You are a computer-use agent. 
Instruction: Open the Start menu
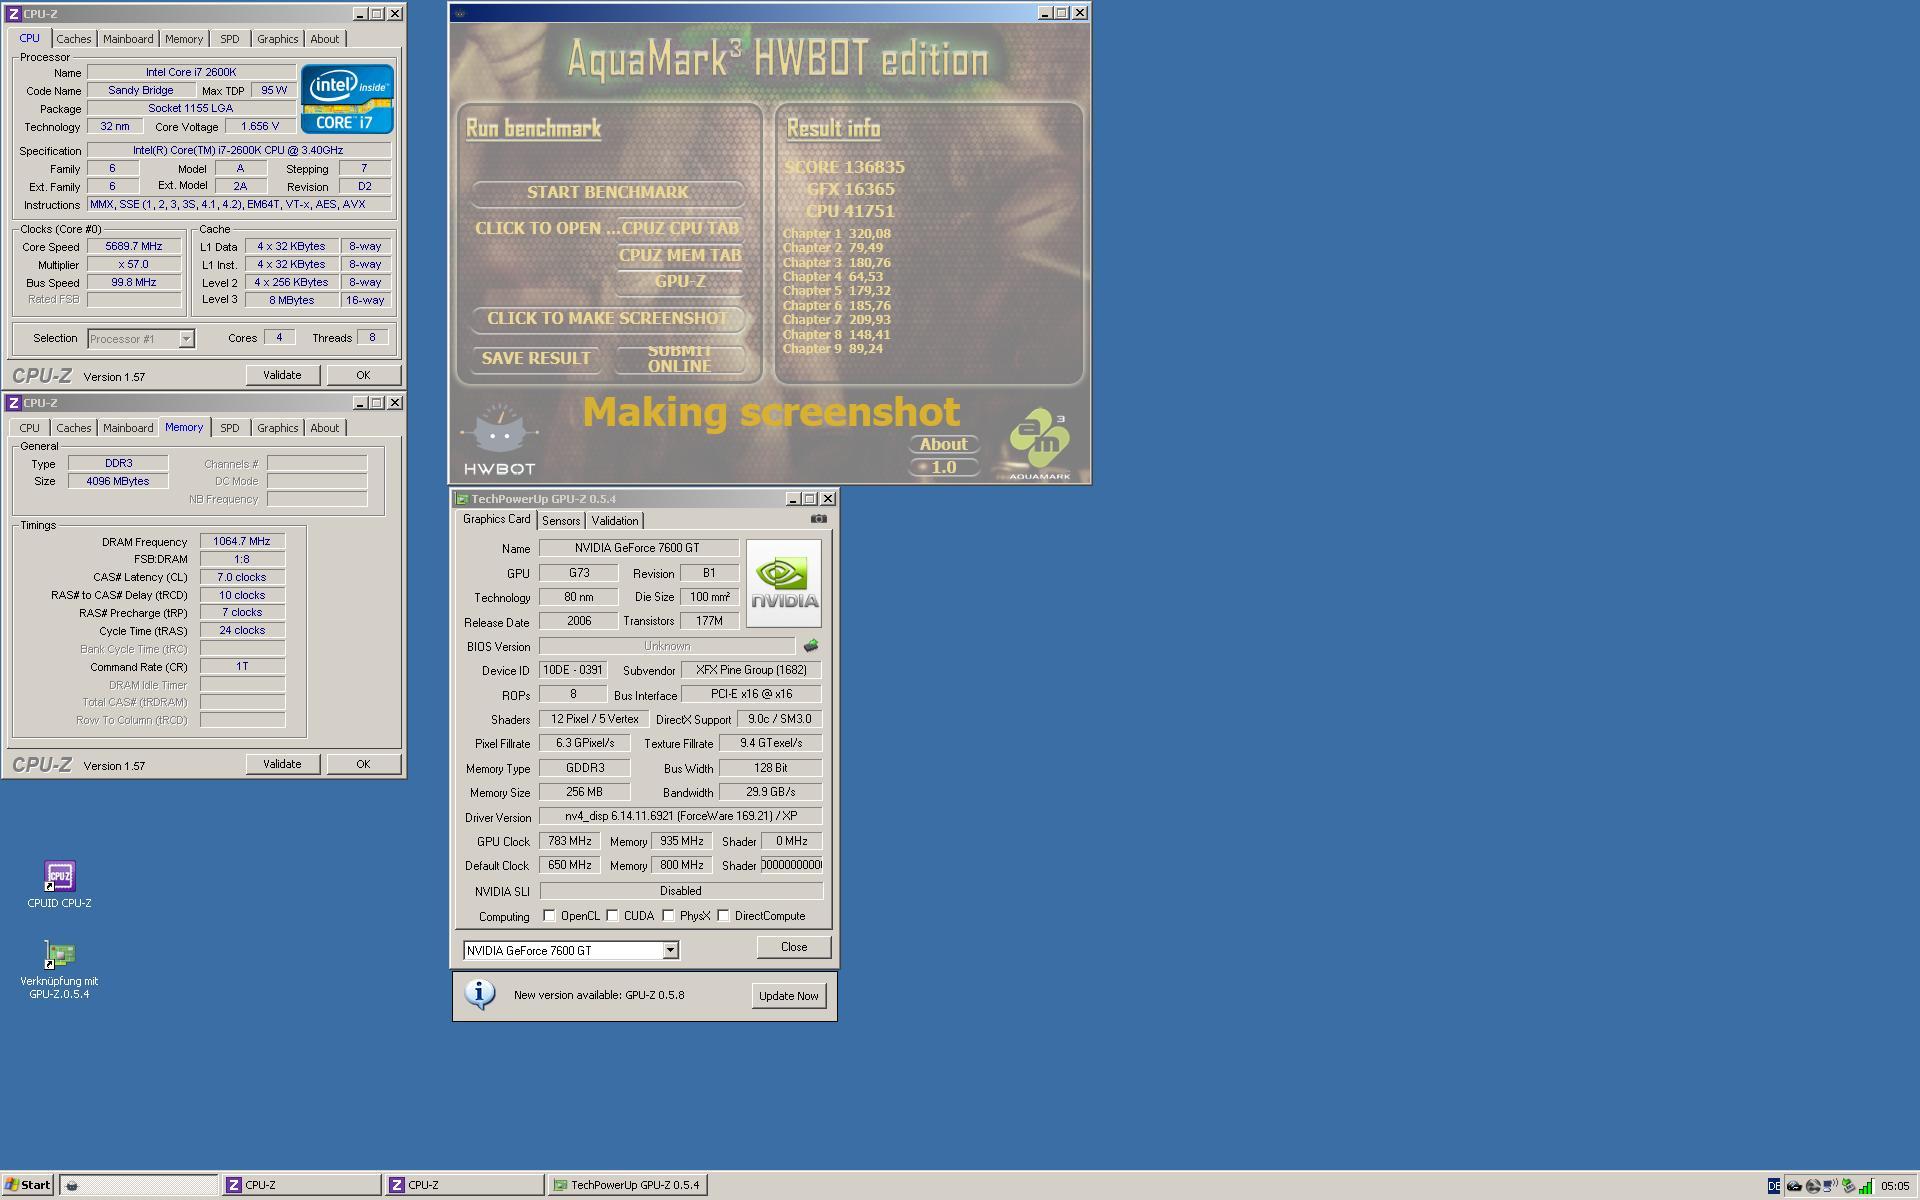coord(27,1185)
